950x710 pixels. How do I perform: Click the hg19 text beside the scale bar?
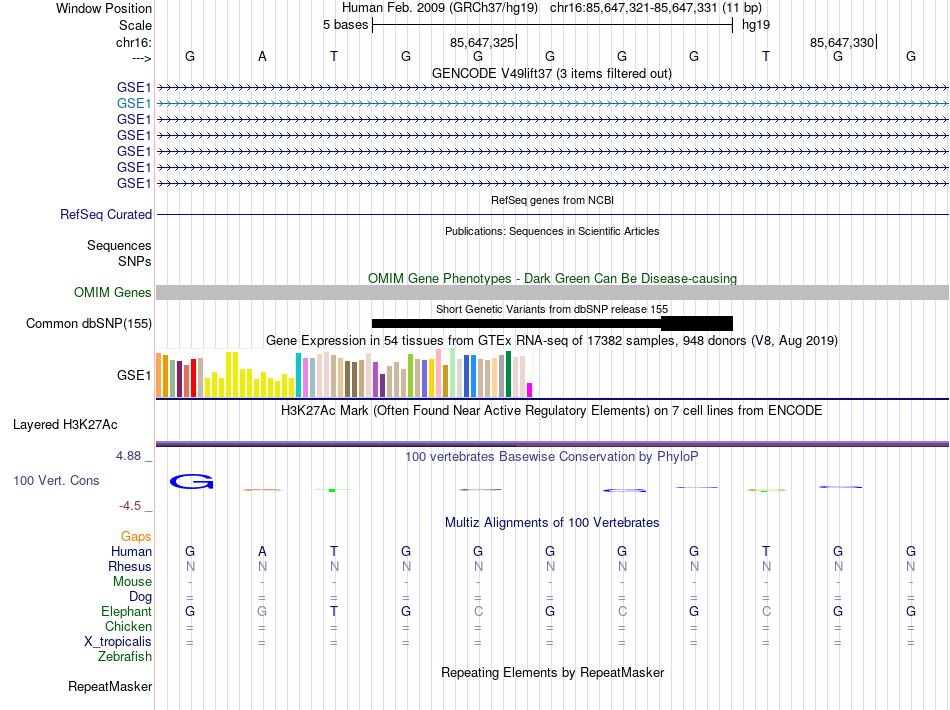(756, 25)
